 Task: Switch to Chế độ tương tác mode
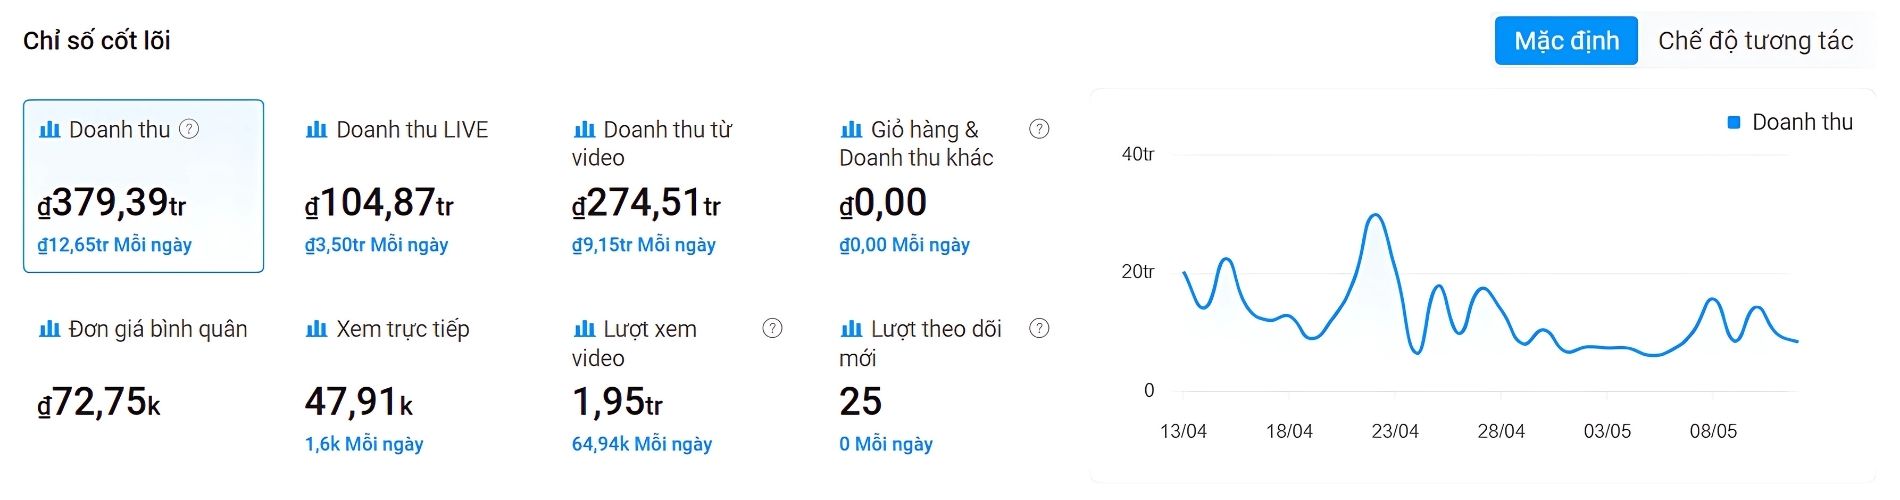pyautogui.click(x=1755, y=41)
